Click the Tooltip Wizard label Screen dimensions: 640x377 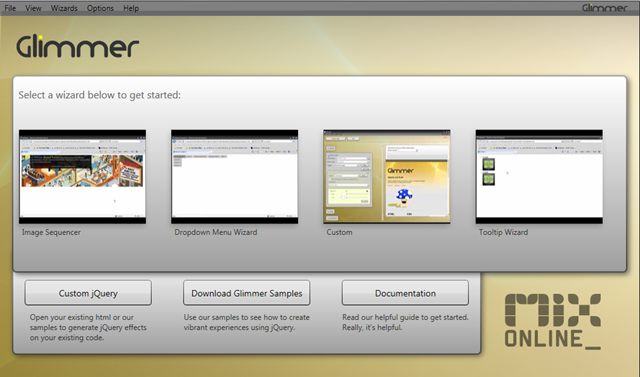click(x=503, y=232)
